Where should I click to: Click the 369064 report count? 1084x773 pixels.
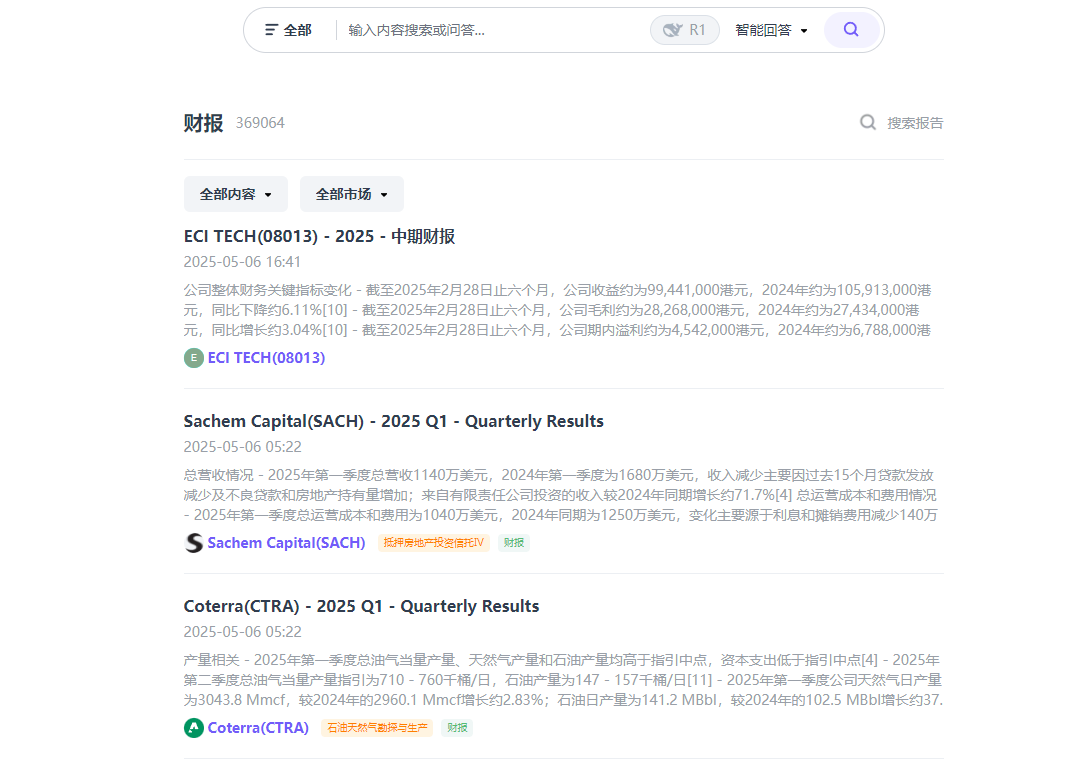[260, 123]
